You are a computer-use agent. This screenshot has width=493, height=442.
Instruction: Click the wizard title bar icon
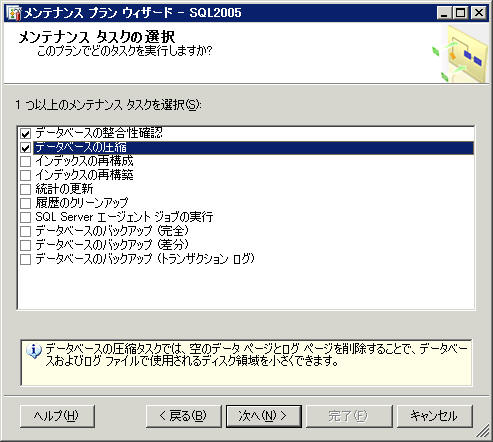point(14,13)
